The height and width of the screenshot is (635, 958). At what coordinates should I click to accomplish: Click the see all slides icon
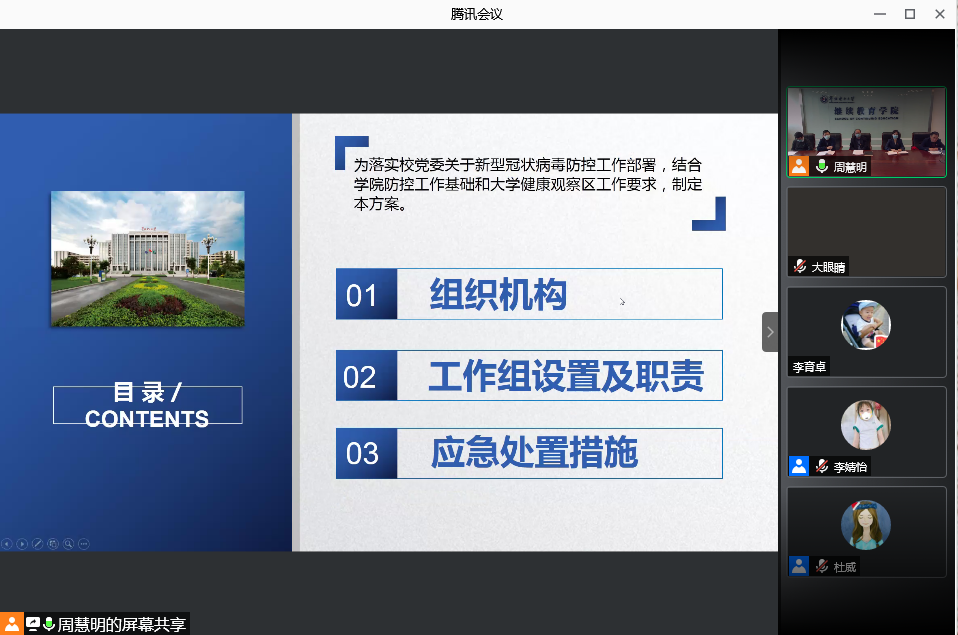53,544
